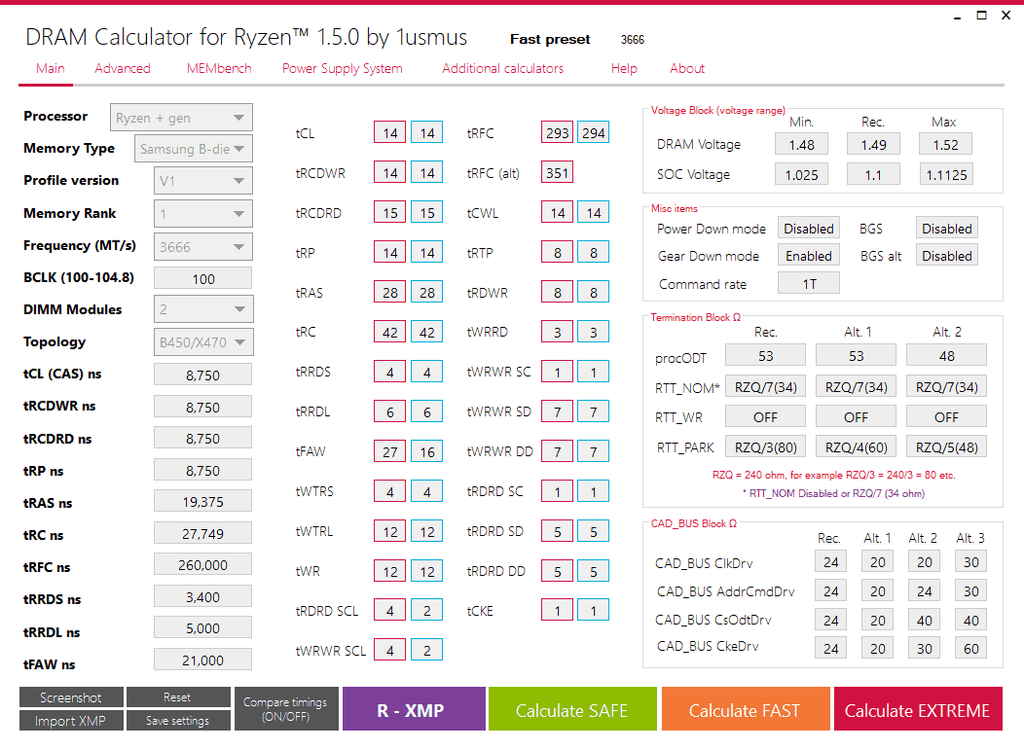
Task: Expand the Memory Type dropdown showing Samsung B-die
Action: click(x=193, y=149)
